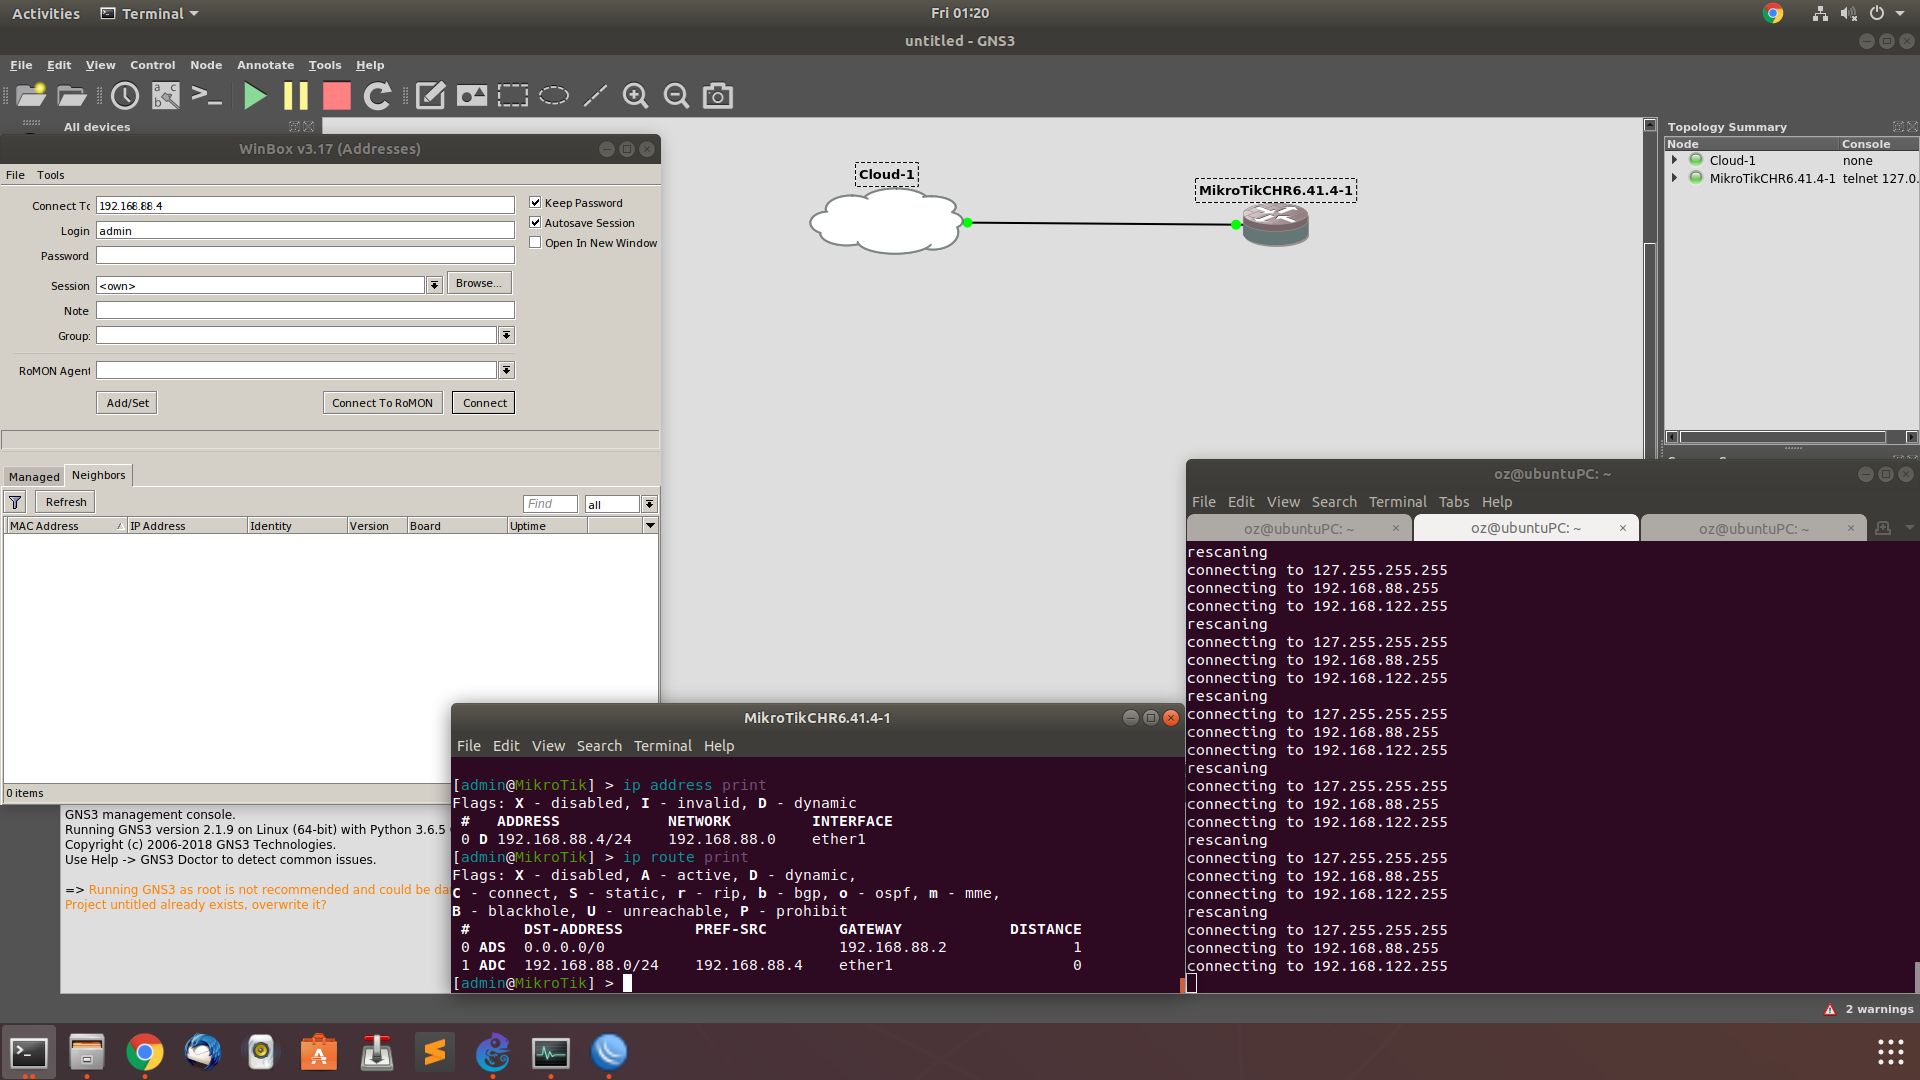Image resolution: width=1920 pixels, height=1080 pixels.
Task: Switch to the Managed tab in WinBox
Action: click(x=33, y=477)
